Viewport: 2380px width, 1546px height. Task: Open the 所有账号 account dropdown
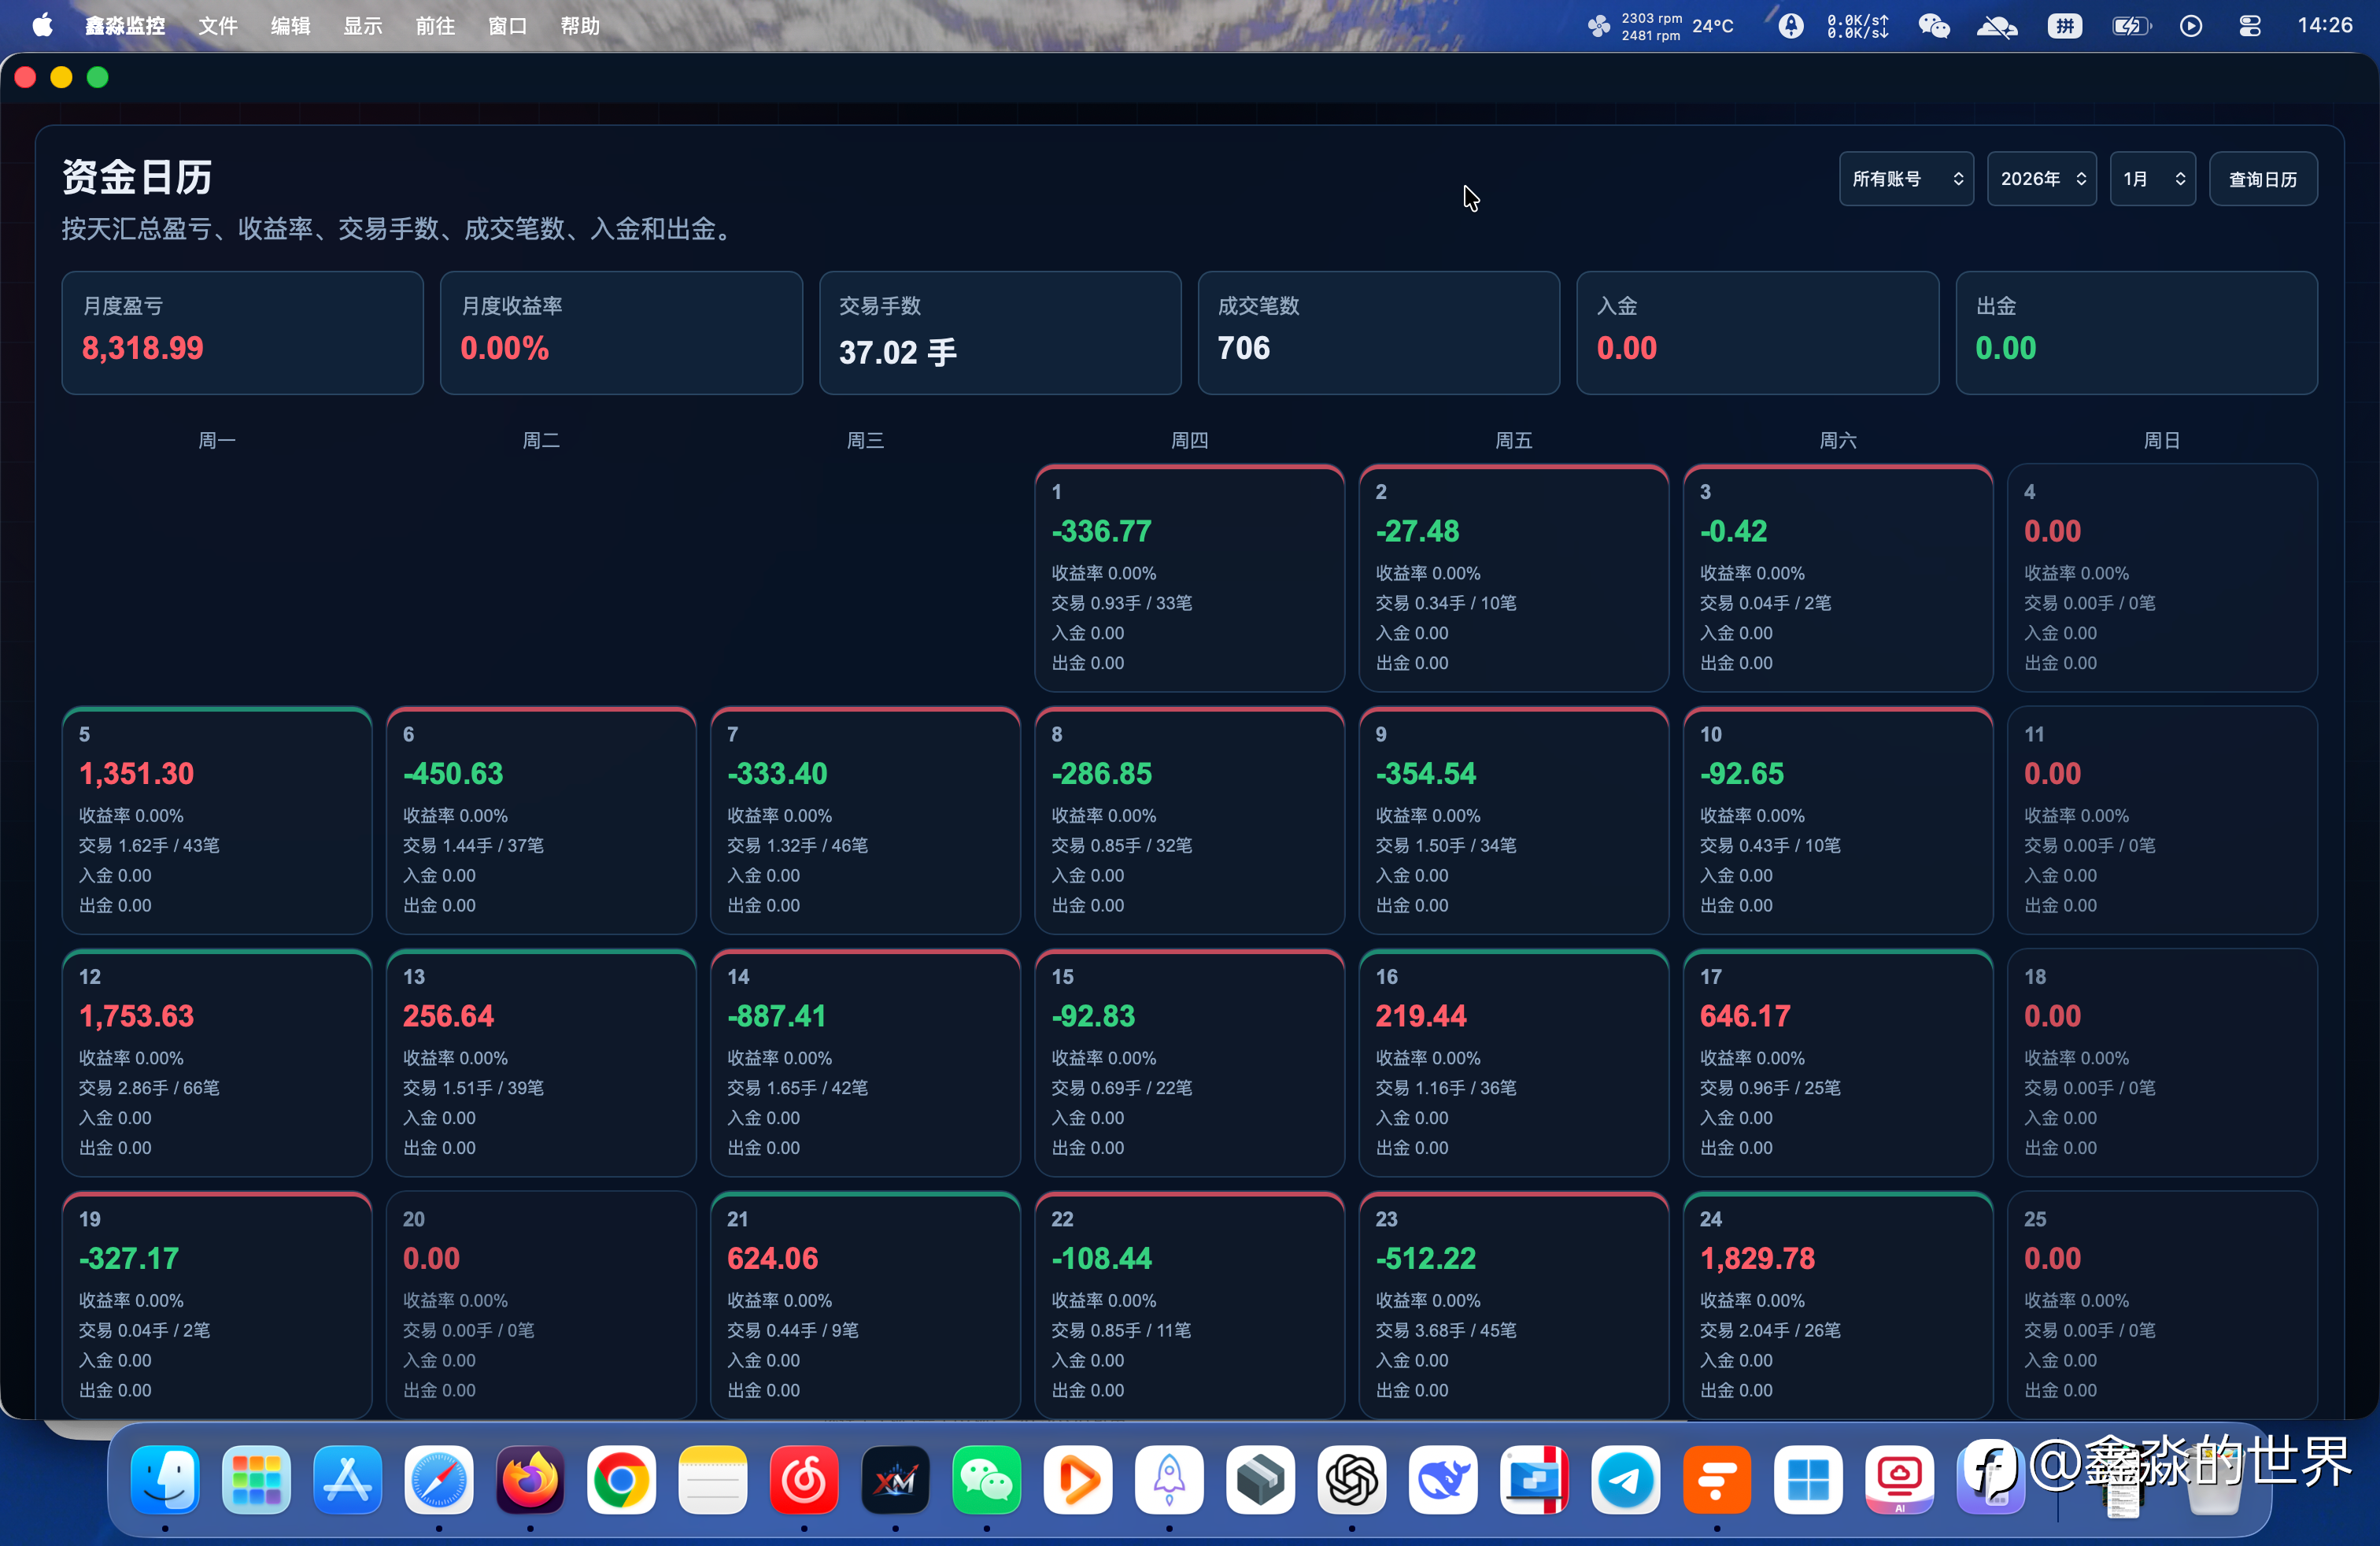point(1906,179)
